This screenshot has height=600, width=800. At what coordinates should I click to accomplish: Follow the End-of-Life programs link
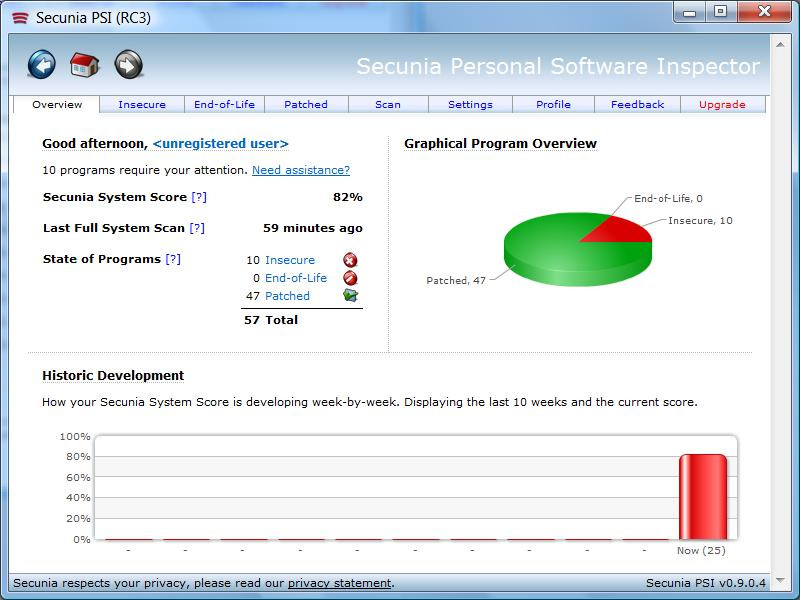[x=296, y=278]
